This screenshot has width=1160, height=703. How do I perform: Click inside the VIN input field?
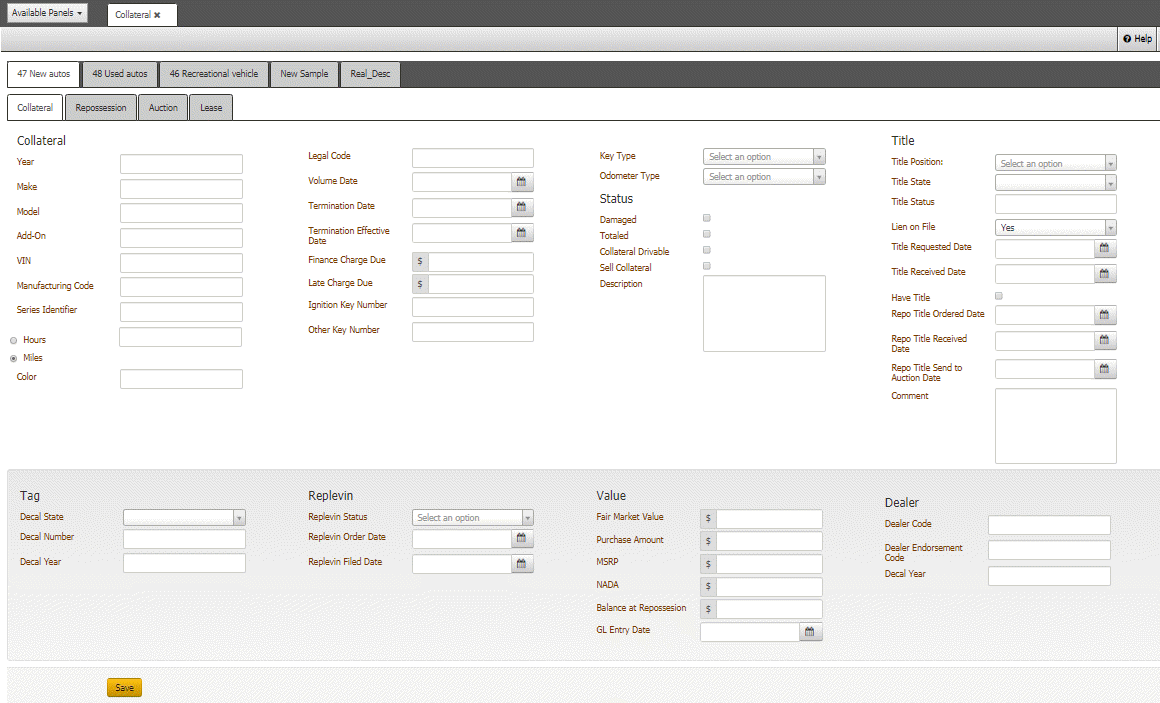(180, 261)
